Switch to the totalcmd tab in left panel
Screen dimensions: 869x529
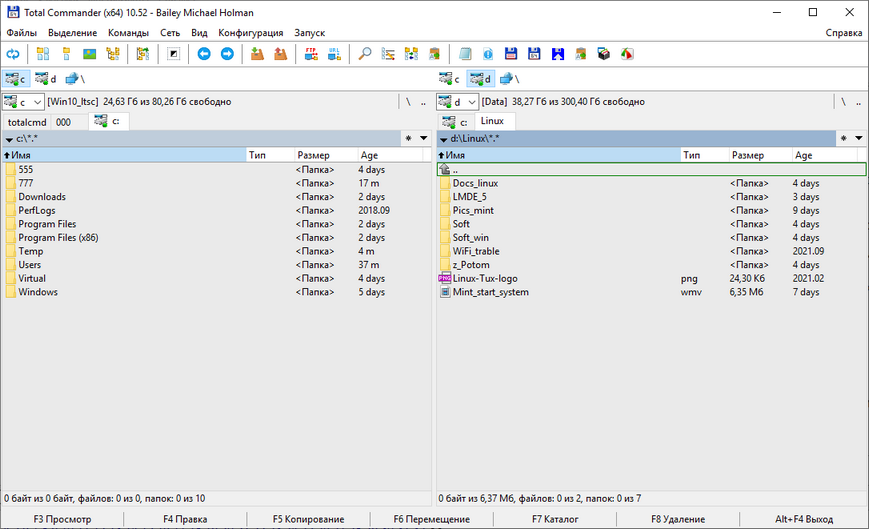pyautogui.click(x=27, y=121)
